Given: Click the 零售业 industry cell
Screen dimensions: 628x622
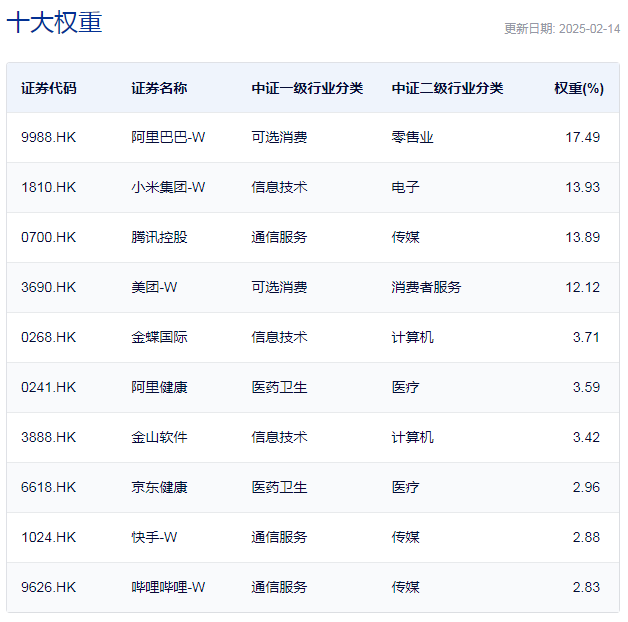Looking at the screenshot, I should click(x=413, y=137).
